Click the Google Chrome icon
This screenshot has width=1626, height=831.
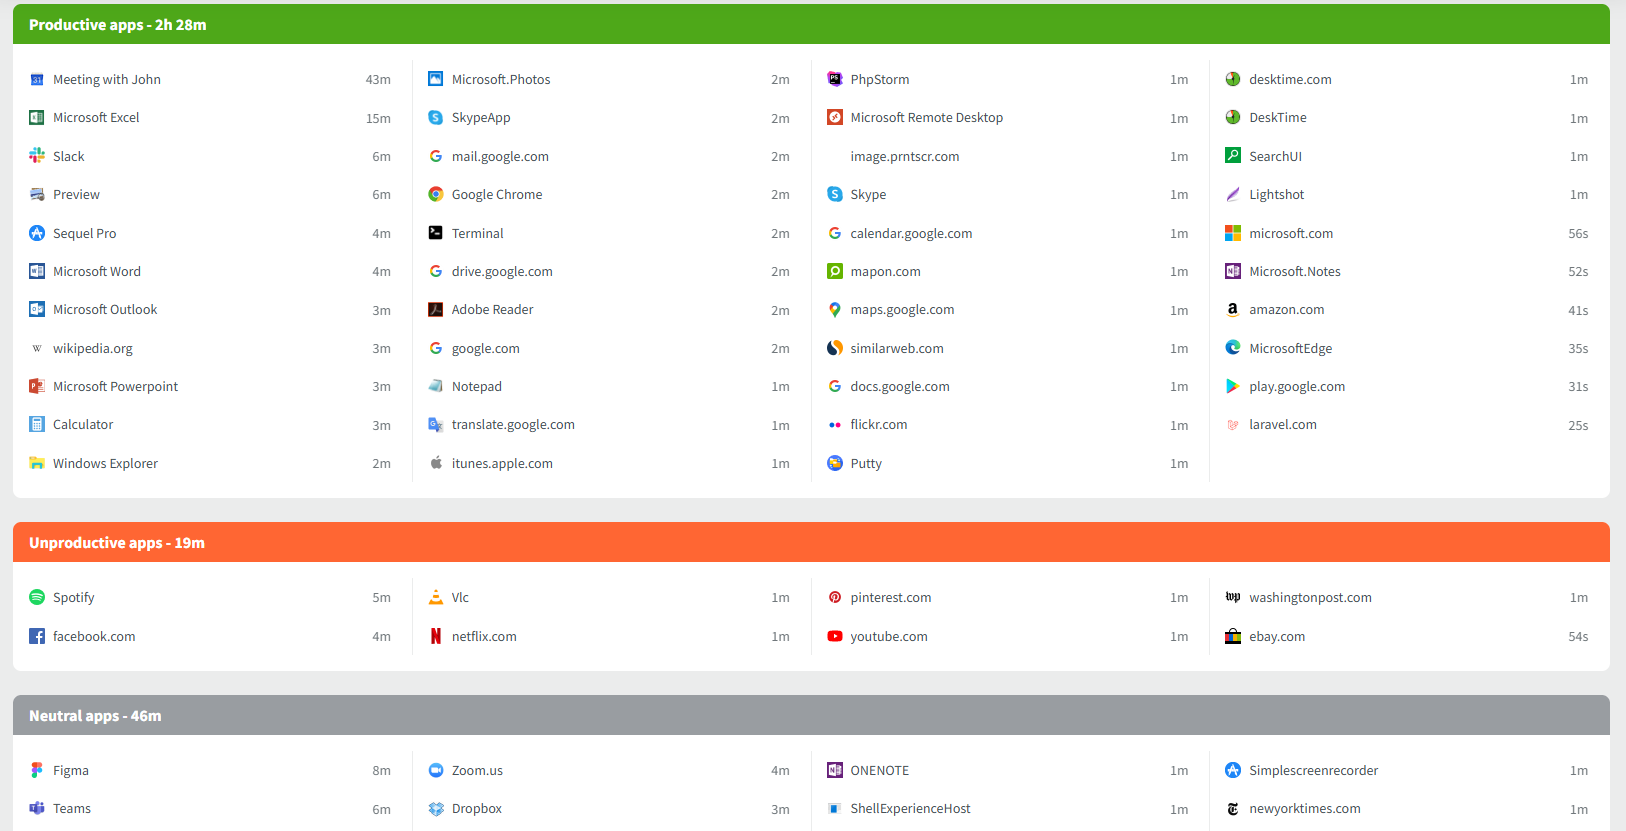pos(436,195)
